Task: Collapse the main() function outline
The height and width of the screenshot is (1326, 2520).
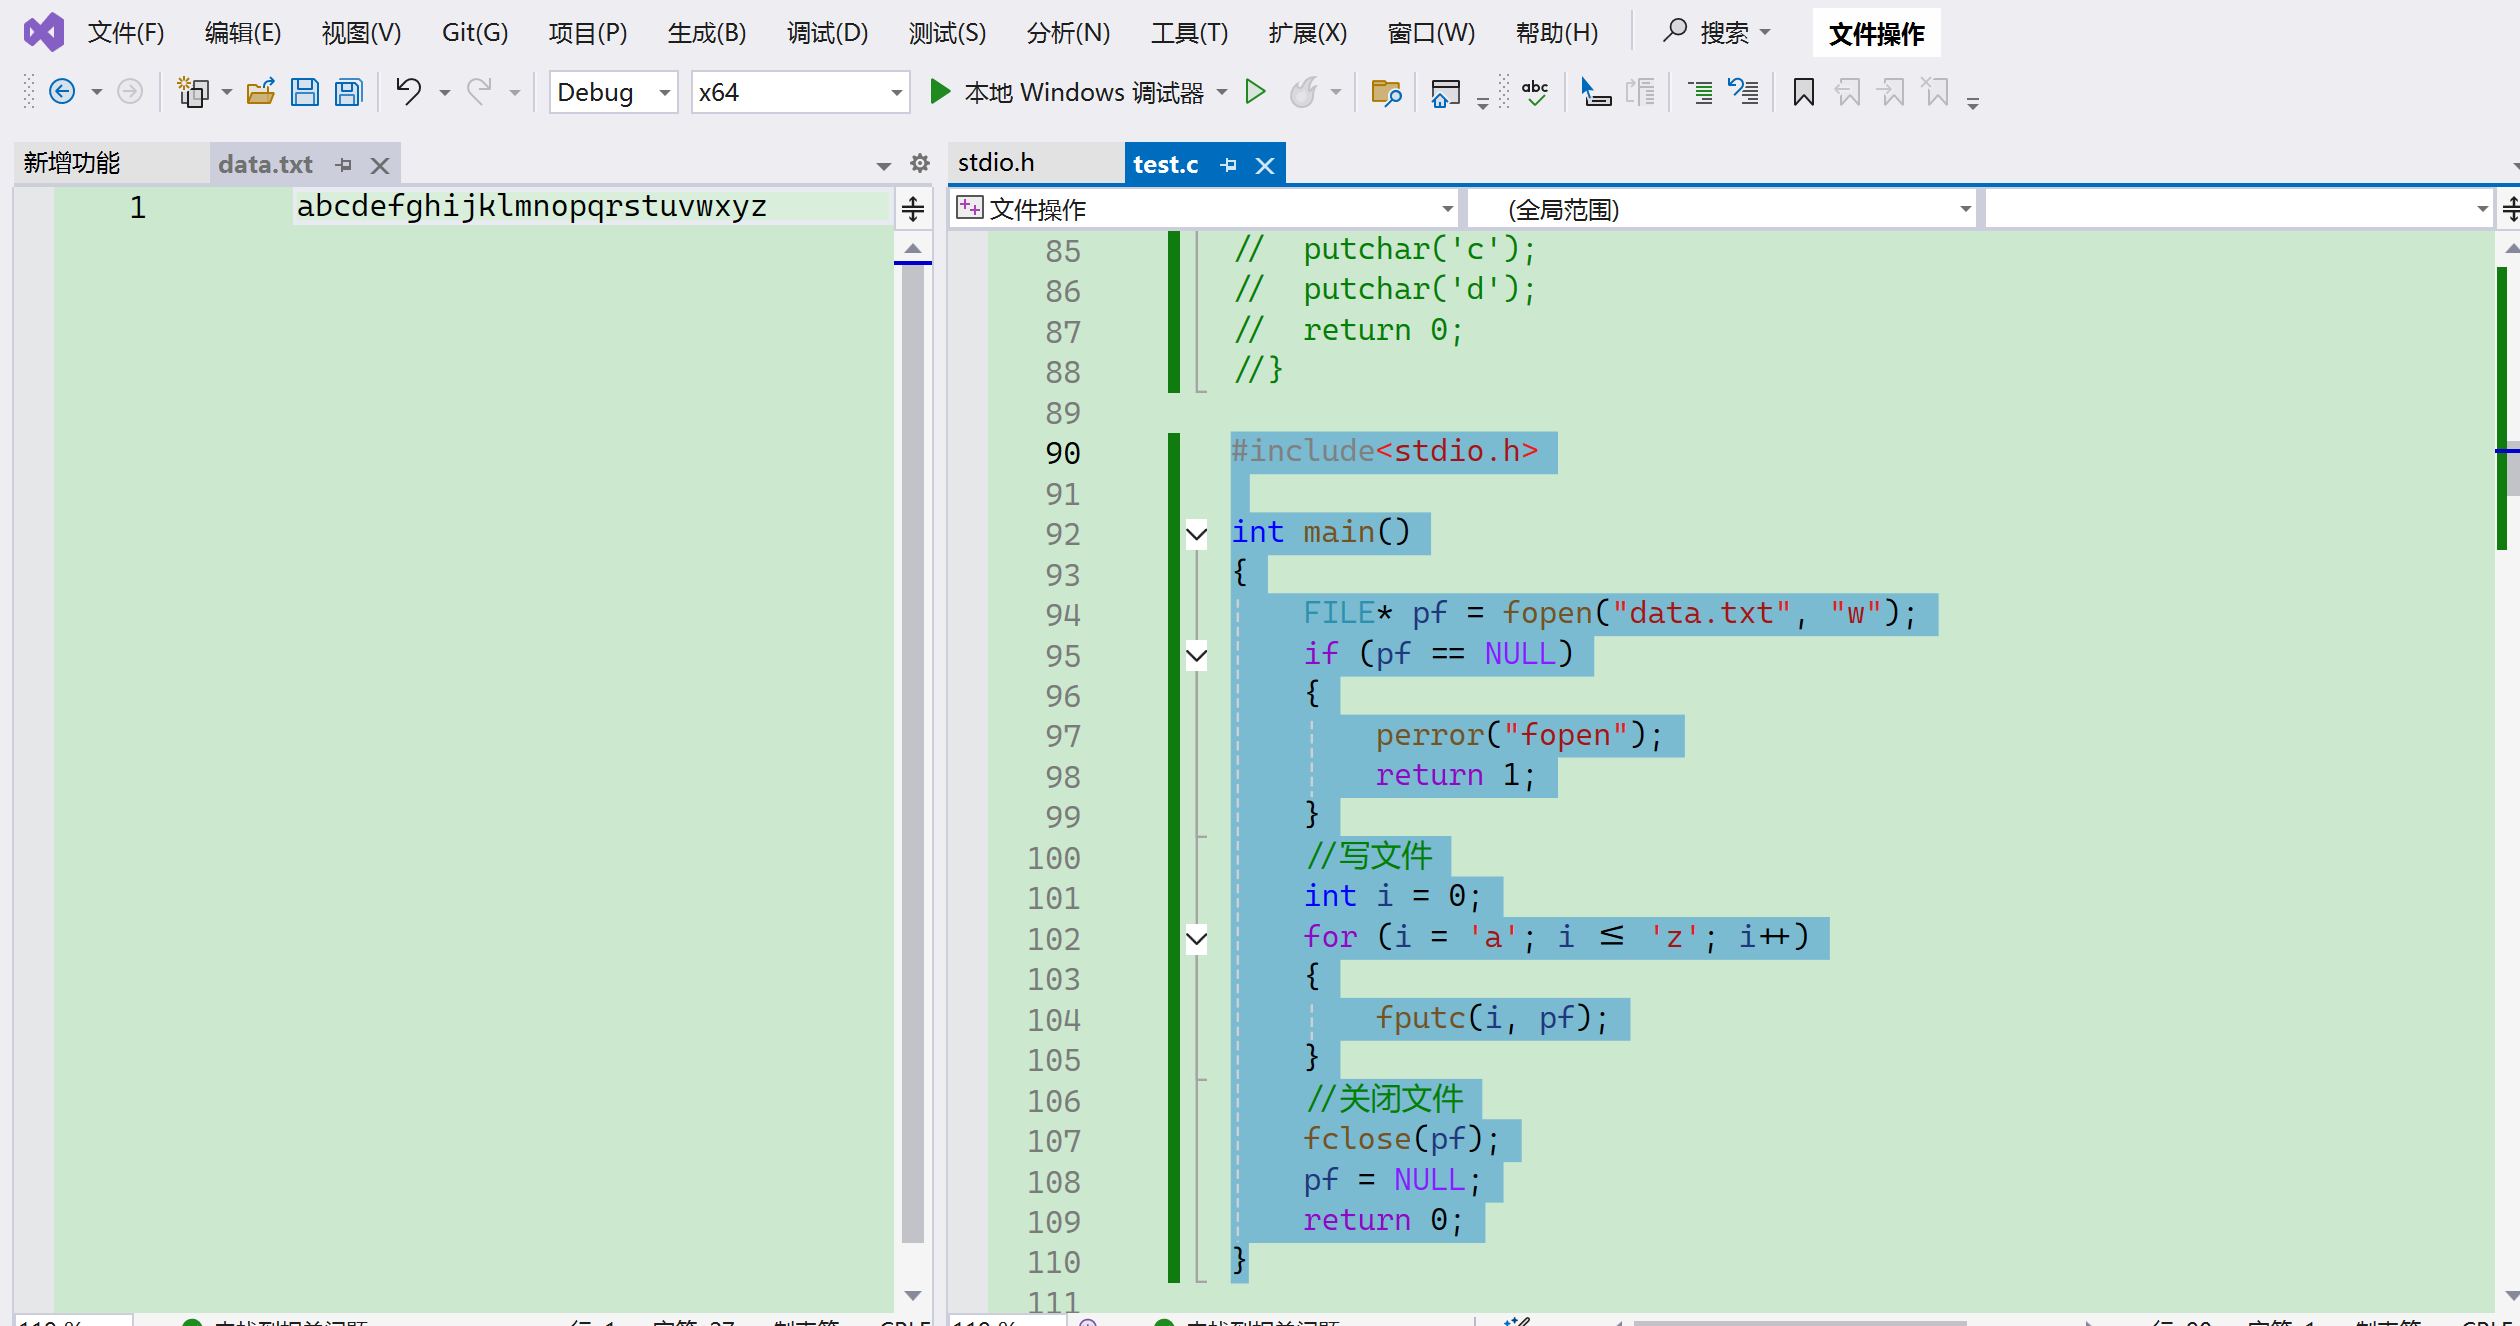Action: [1196, 534]
